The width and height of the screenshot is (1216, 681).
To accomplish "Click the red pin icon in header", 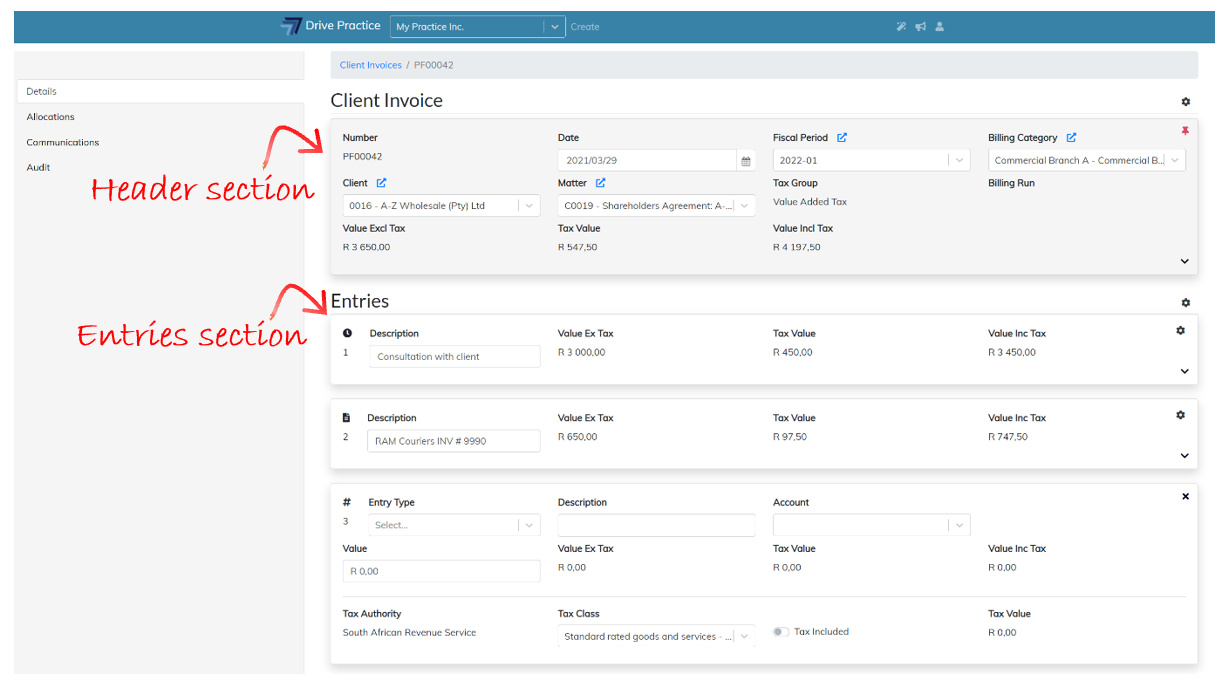I will coord(1185,131).
